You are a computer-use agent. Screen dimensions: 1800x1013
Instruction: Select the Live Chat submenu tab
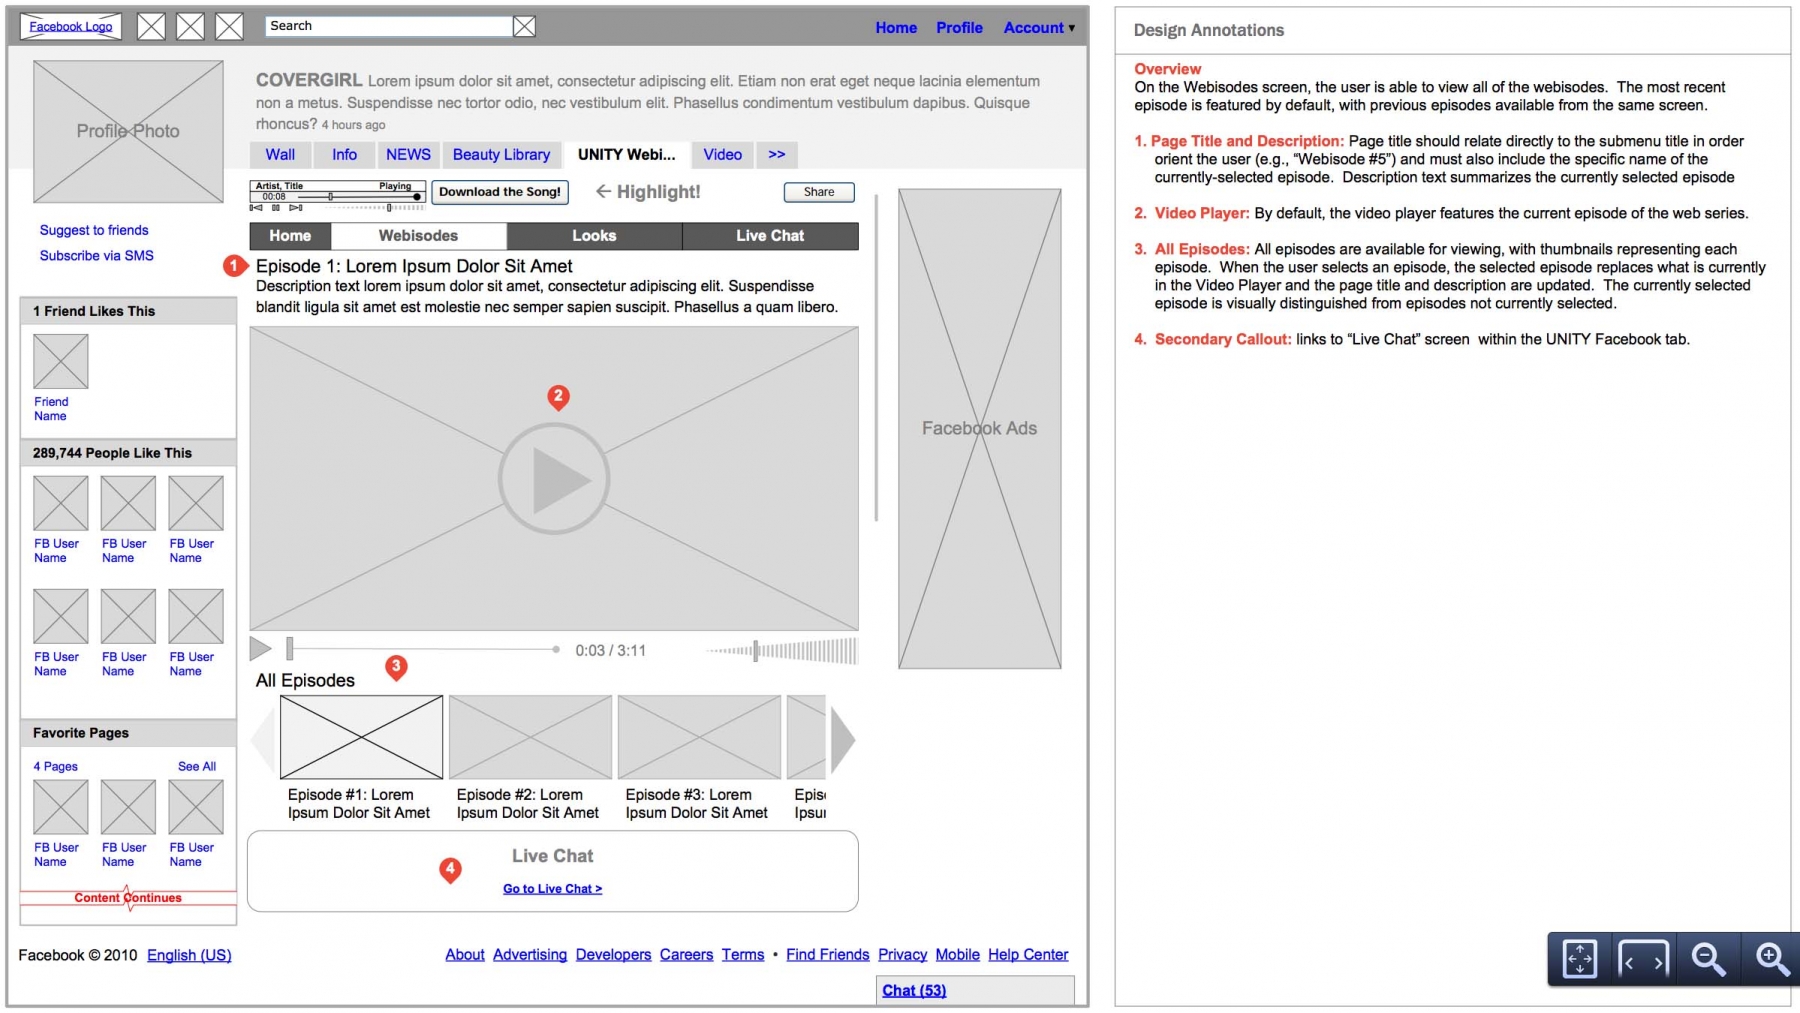[770, 236]
